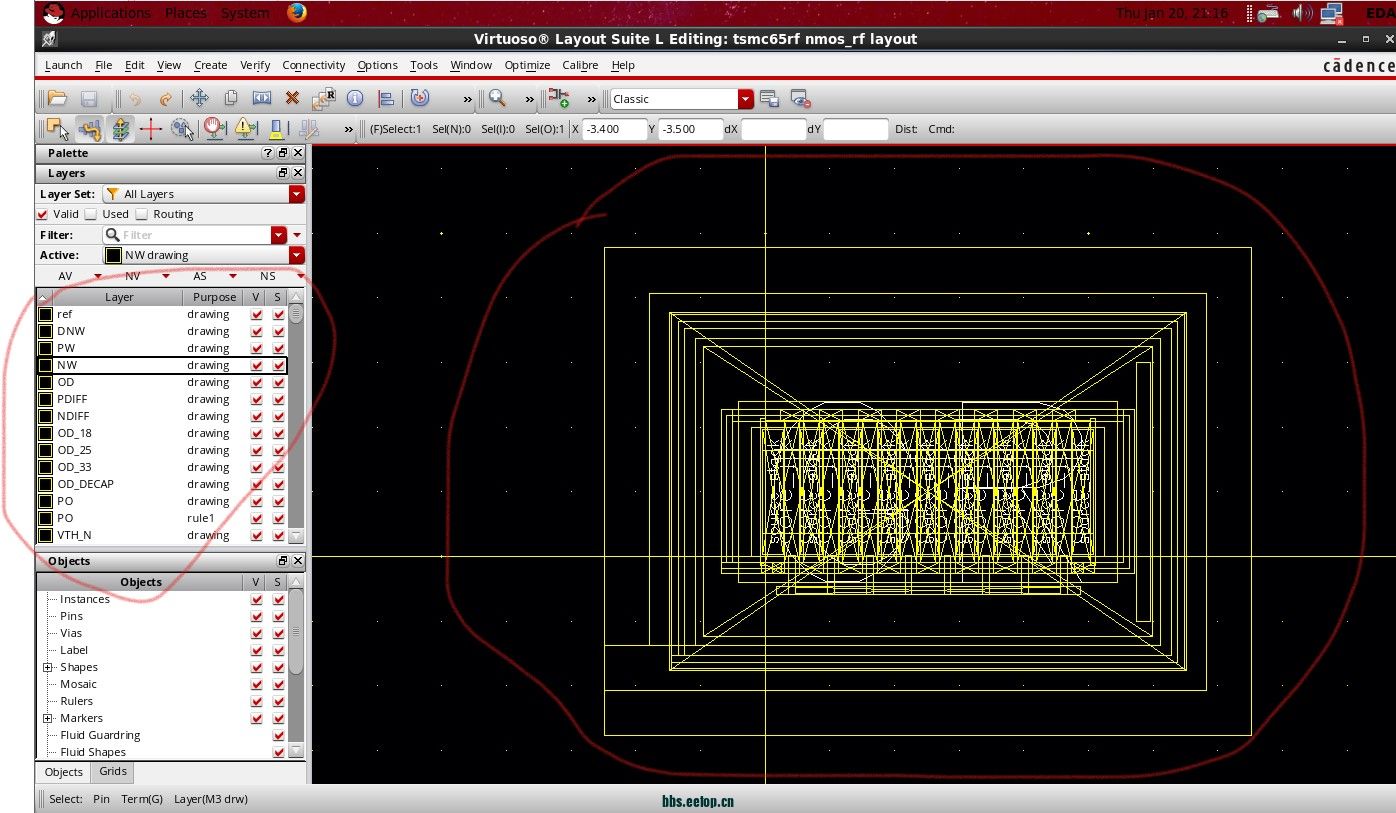Click the Align objects icon
The height and width of the screenshot is (813, 1396).
point(386,98)
